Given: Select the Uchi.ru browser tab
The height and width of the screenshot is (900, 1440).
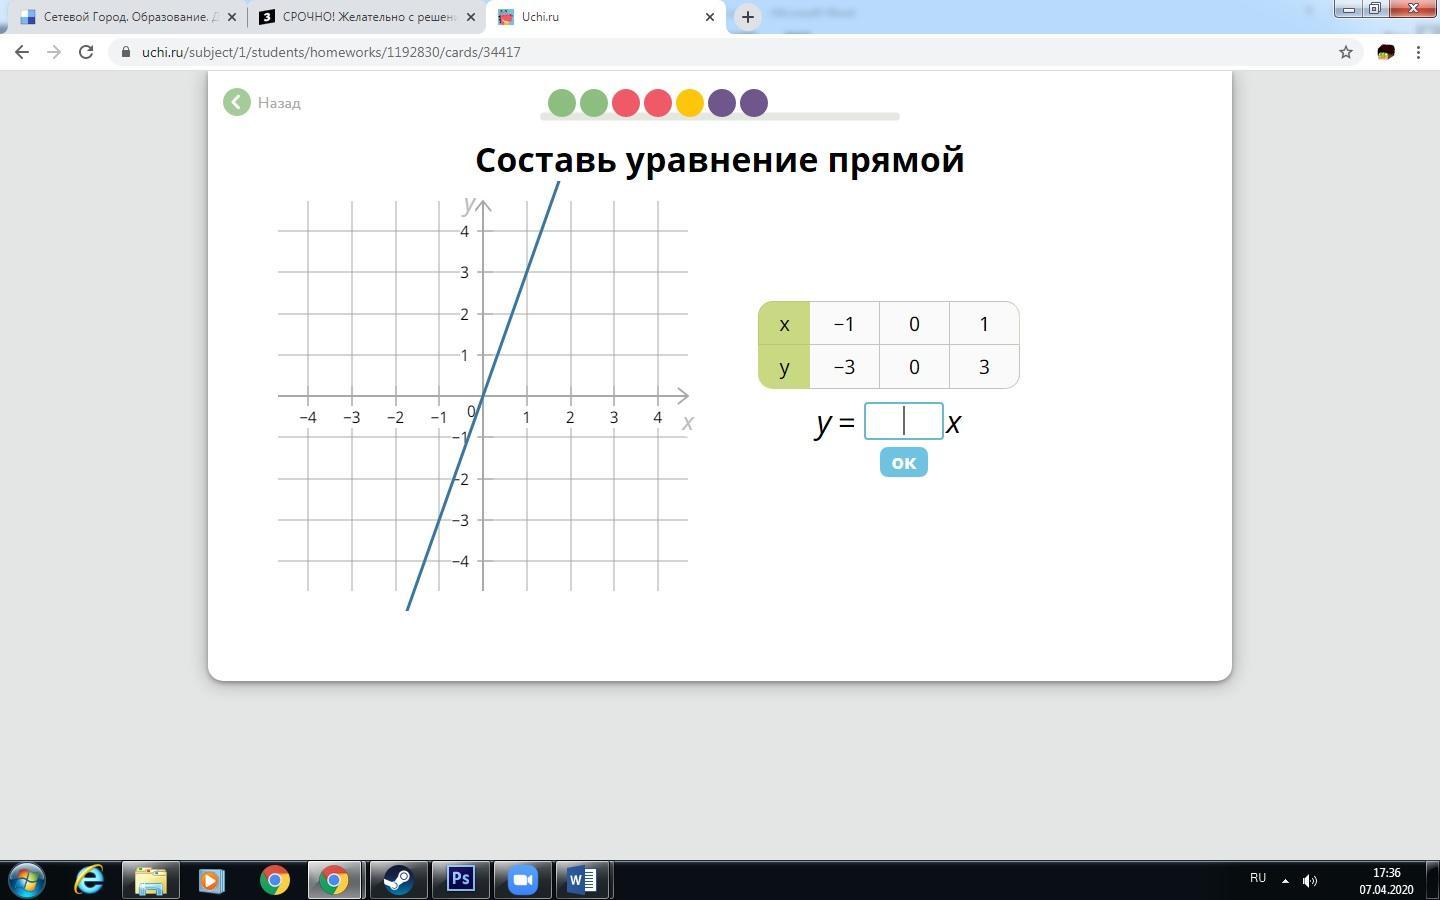Looking at the screenshot, I should pos(605,17).
